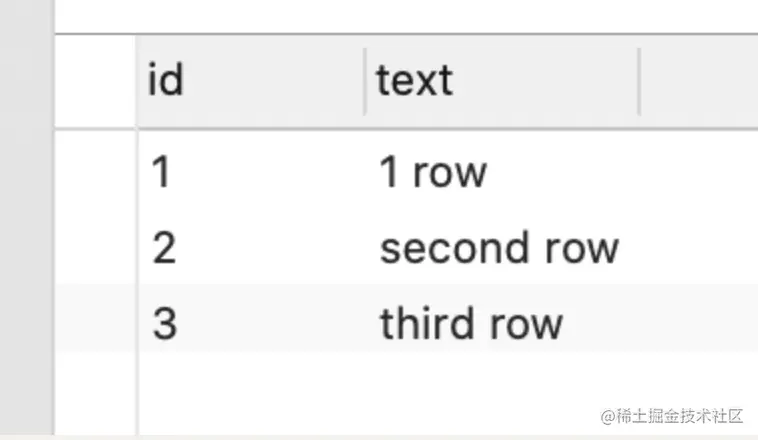Click row gutter left of id 1
The width and height of the screenshot is (758, 440).
coord(95,172)
